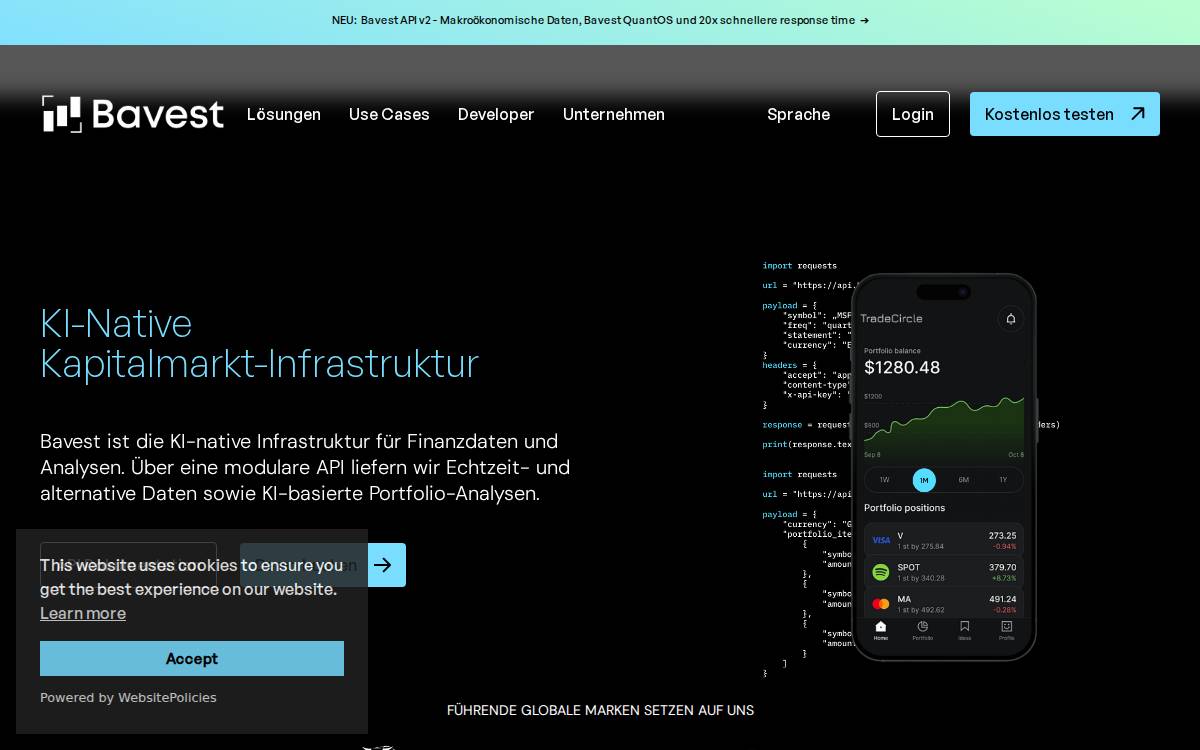Open the Learn more cookie link

click(x=83, y=613)
